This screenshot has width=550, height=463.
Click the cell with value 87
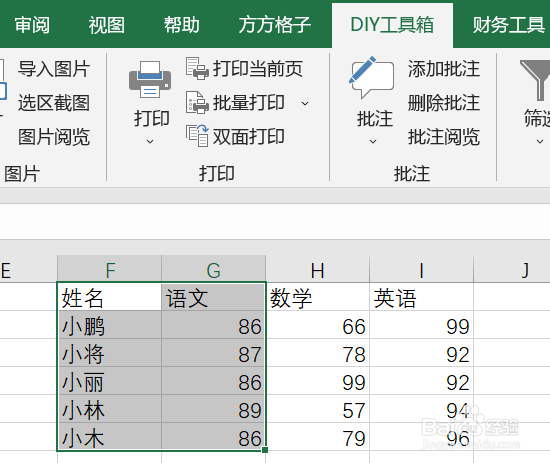(213, 353)
